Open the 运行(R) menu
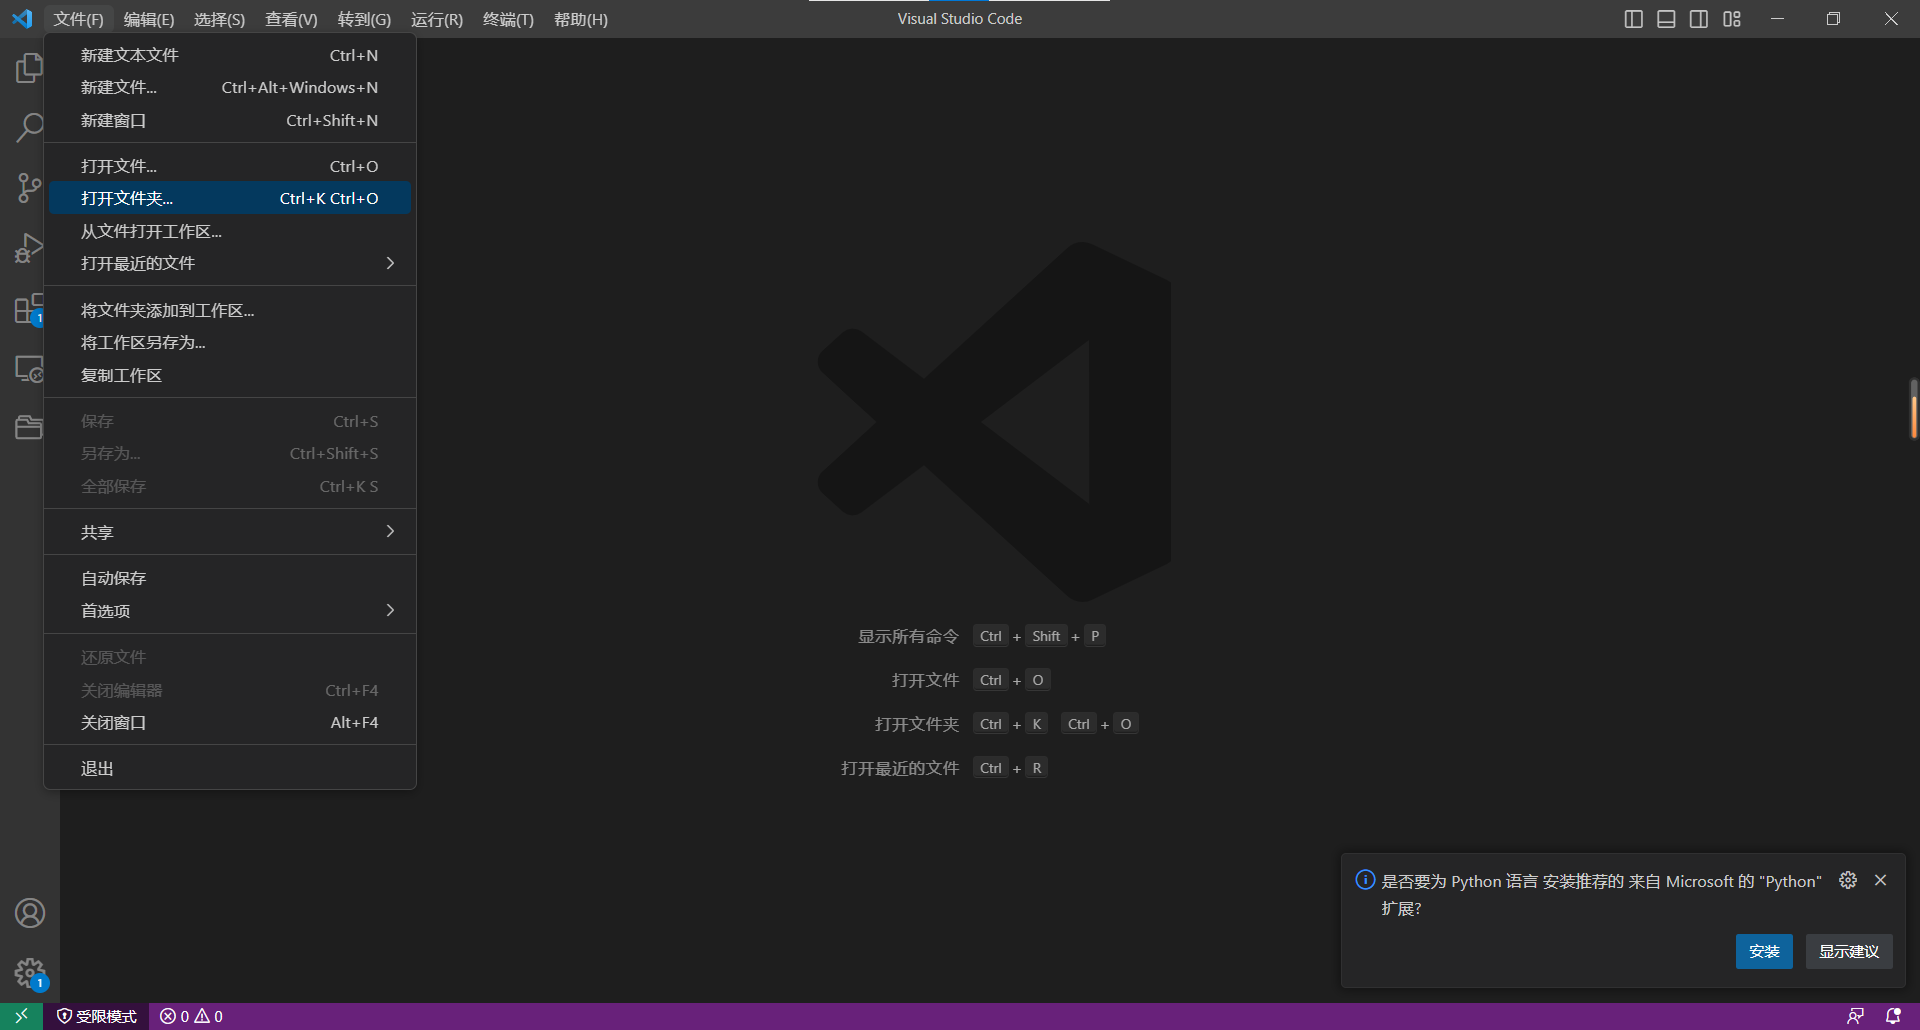 437,19
